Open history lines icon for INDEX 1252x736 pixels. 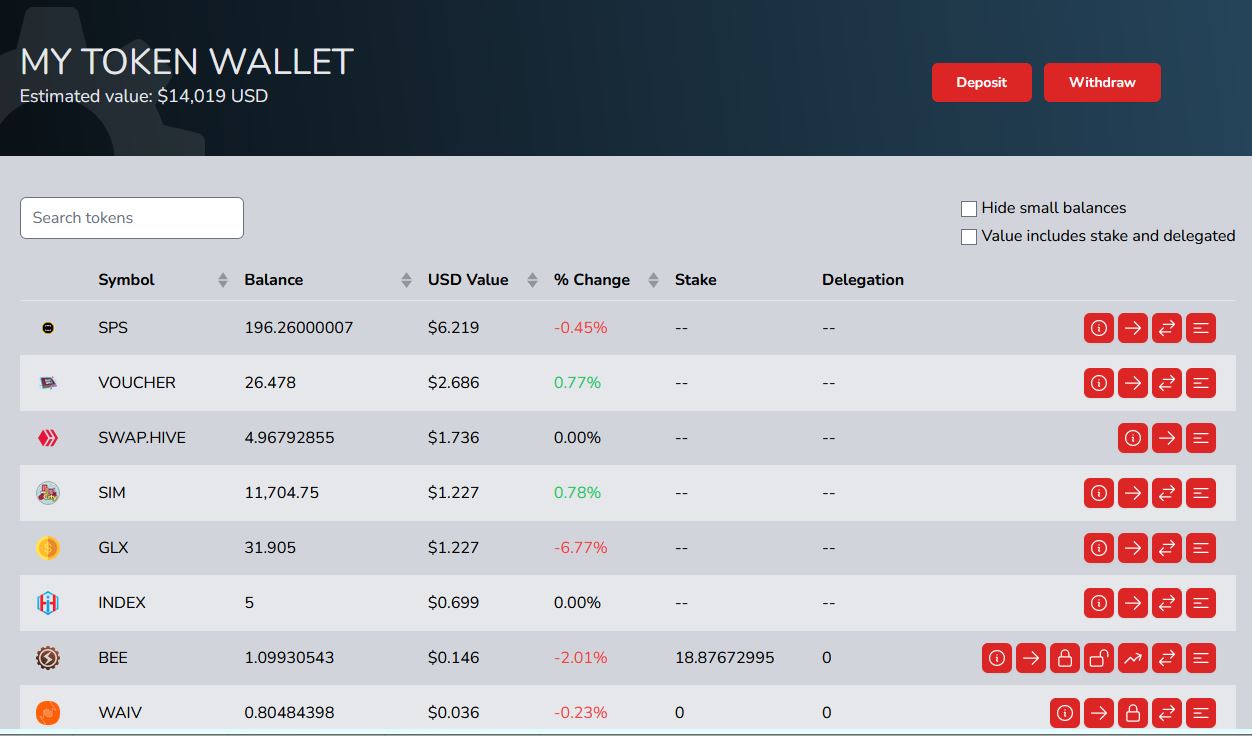(1201, 603)
